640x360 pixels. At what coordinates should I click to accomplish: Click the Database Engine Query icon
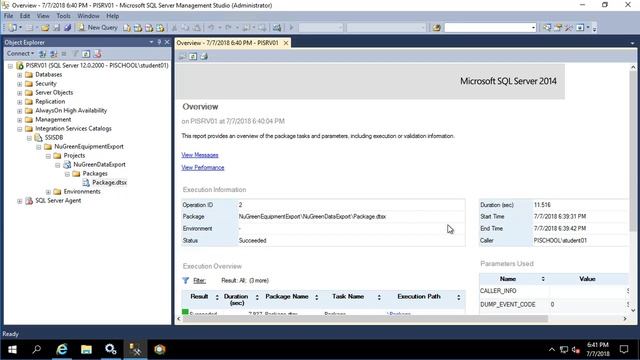click(x=127, y=28)
